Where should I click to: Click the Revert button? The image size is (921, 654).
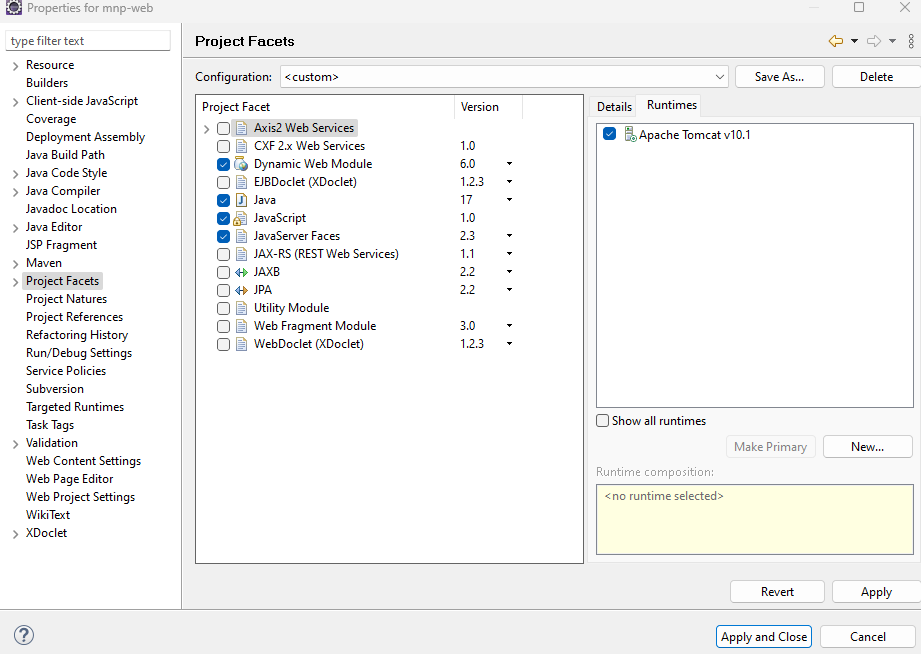(x=777, y=592)
